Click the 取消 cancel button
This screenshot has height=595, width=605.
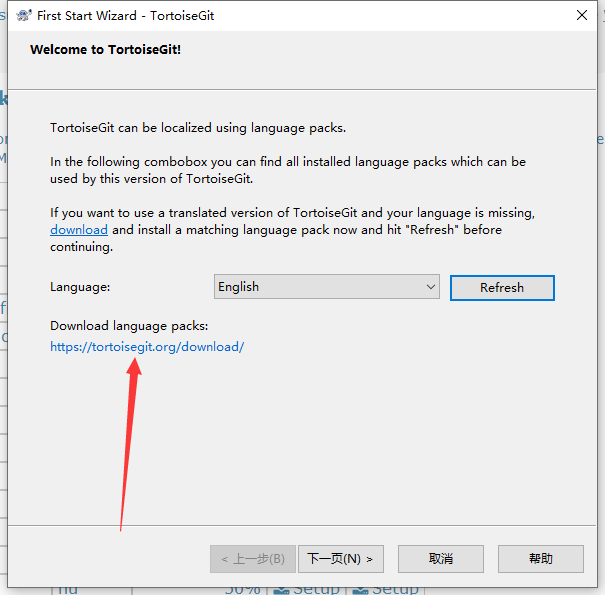(441, 559)
